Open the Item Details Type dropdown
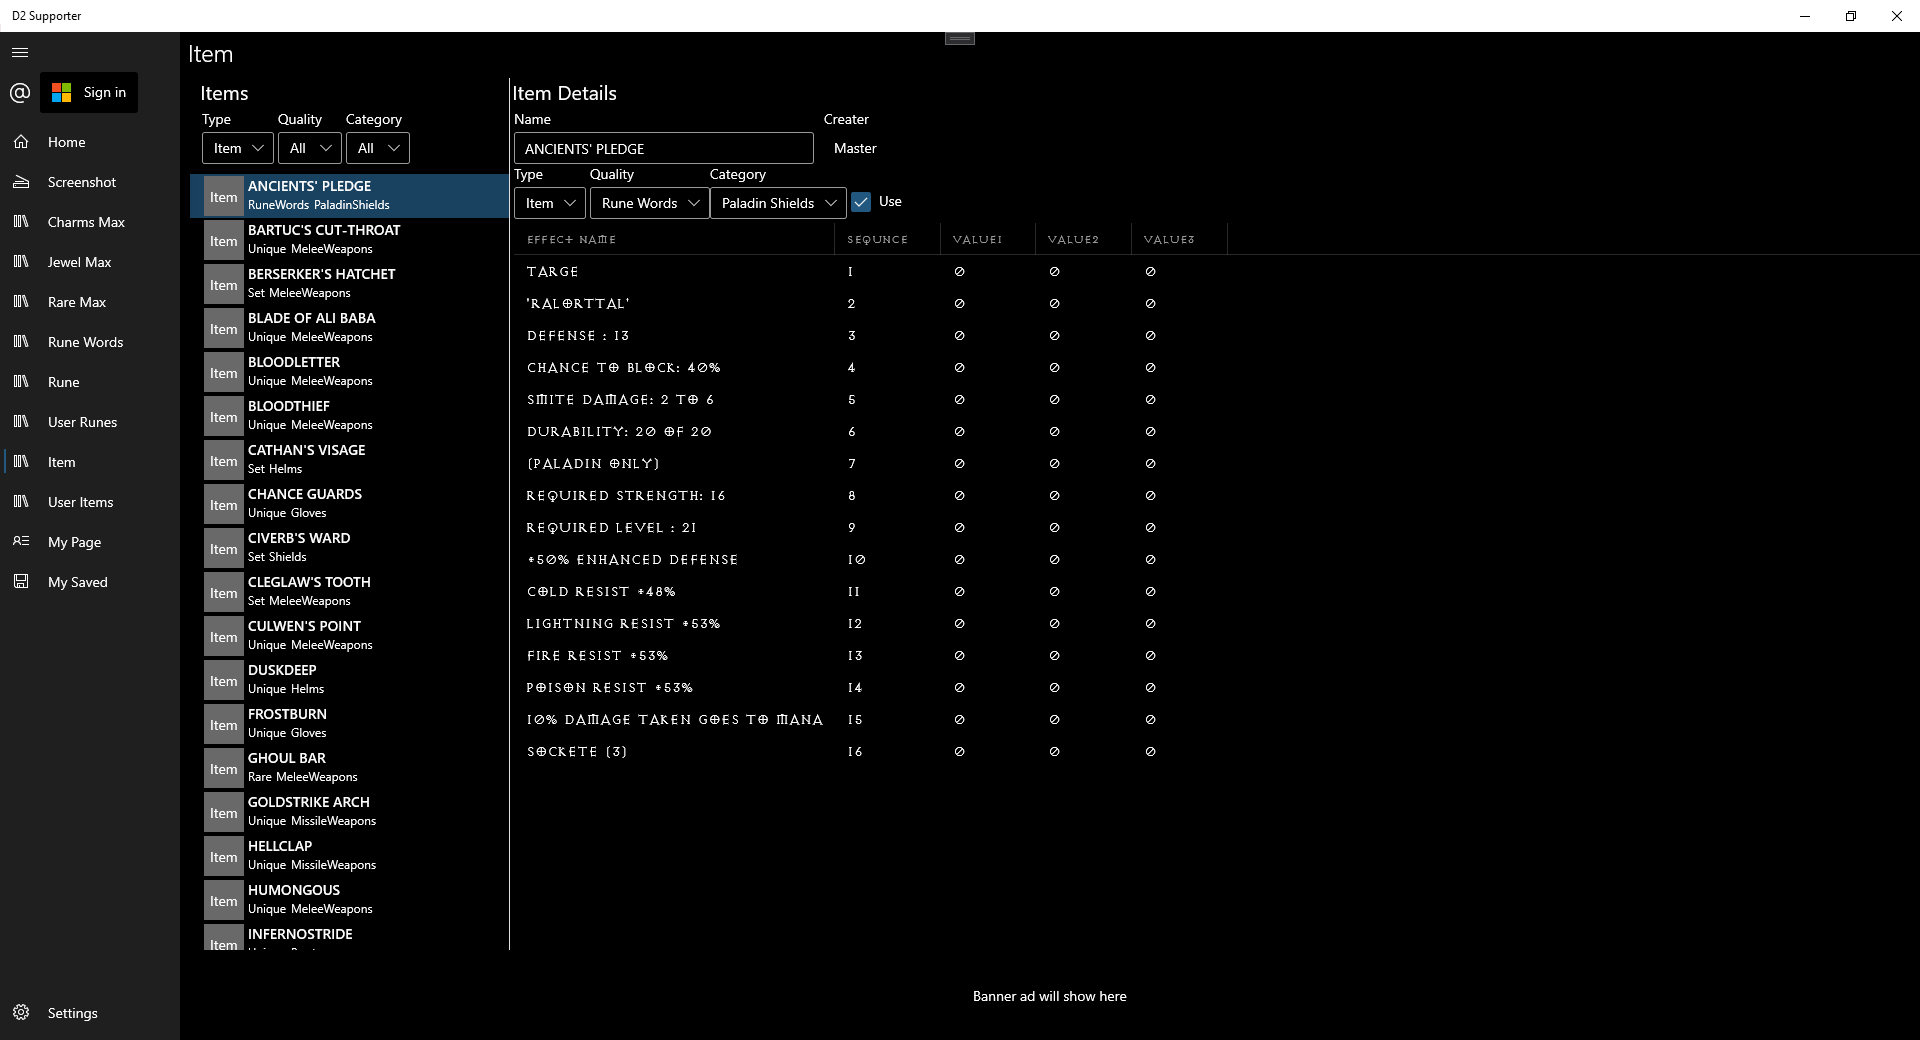 [550, 203]
